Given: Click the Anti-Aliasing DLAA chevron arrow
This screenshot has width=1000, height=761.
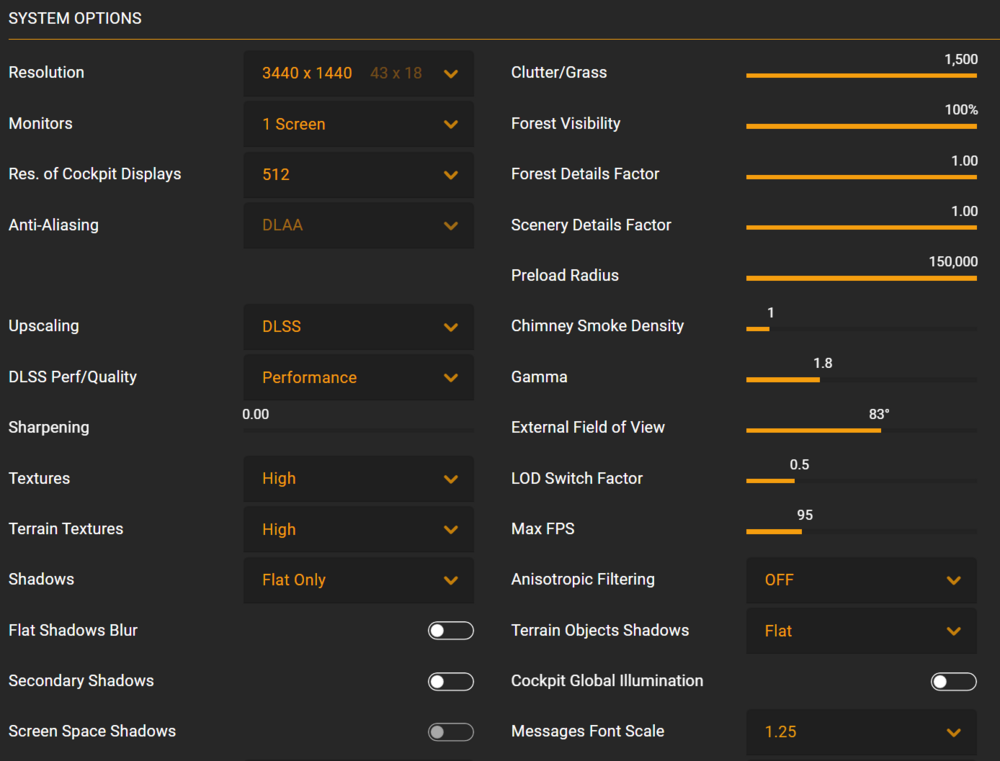Looking at the screenshot, I should [x=451, y=226].
